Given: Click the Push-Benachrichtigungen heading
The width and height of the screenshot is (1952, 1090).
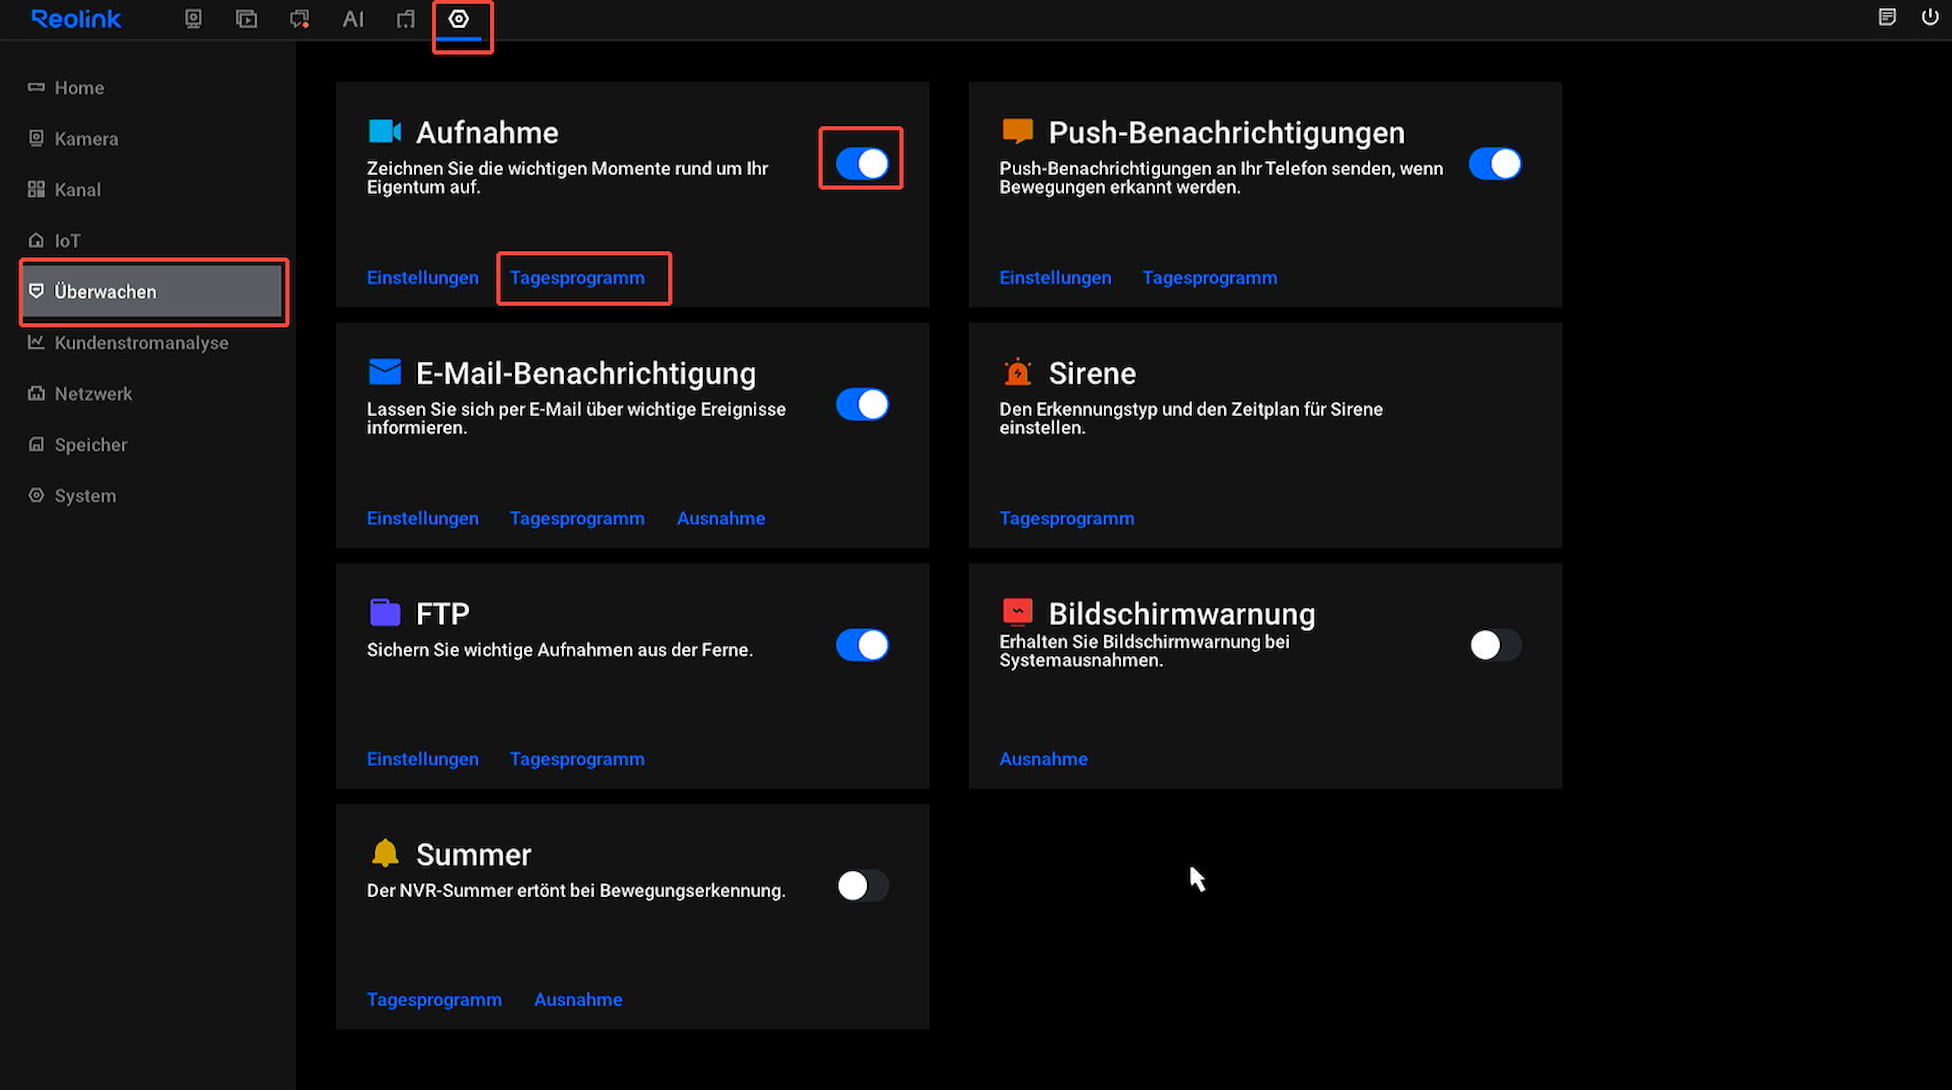Looking at the screenshot, I should pos(1226,133).
